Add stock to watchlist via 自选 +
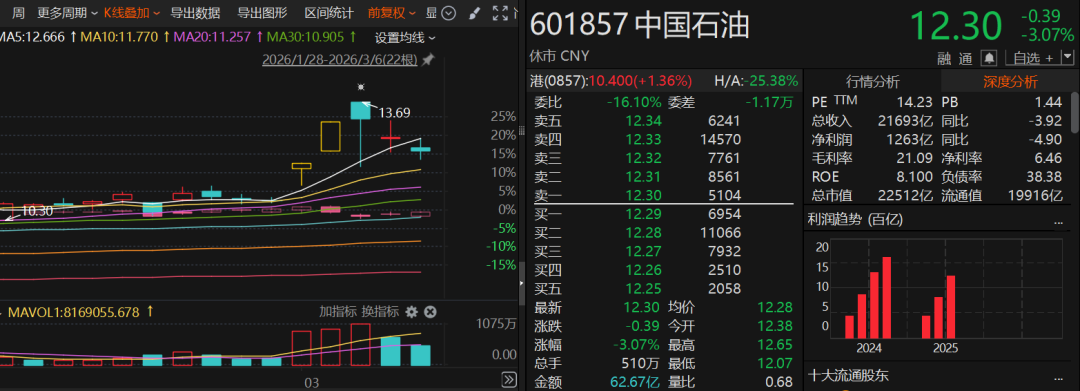 pos(1032,58)
